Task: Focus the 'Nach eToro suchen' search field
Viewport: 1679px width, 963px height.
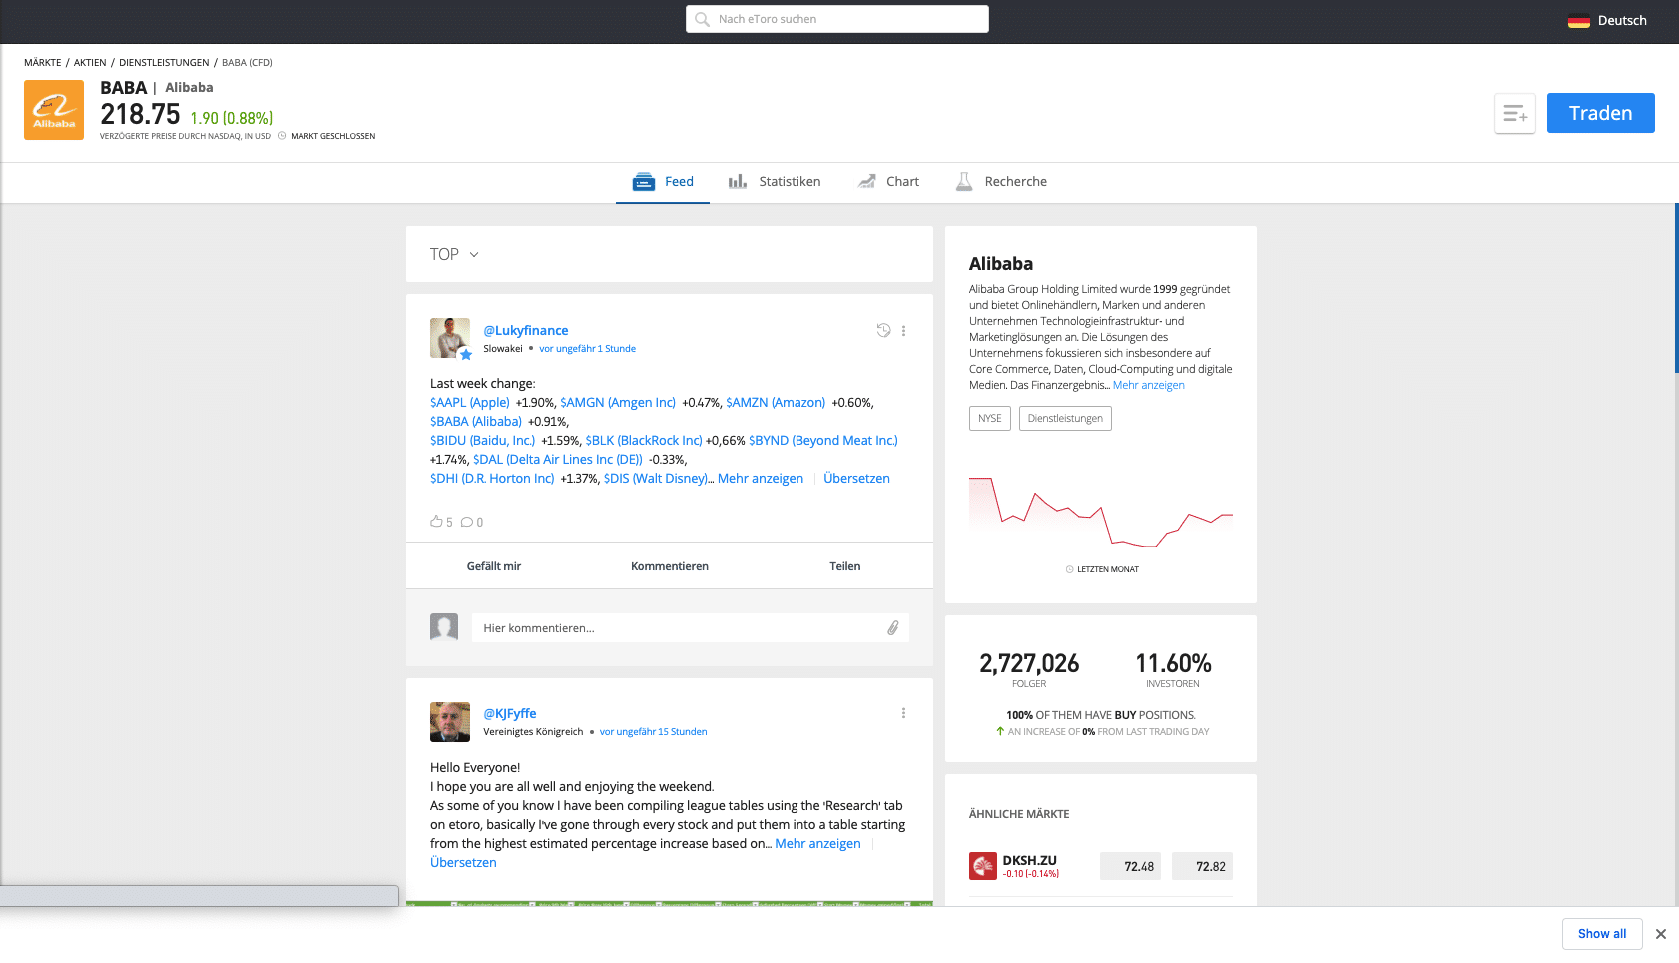Action: (837, 19)
